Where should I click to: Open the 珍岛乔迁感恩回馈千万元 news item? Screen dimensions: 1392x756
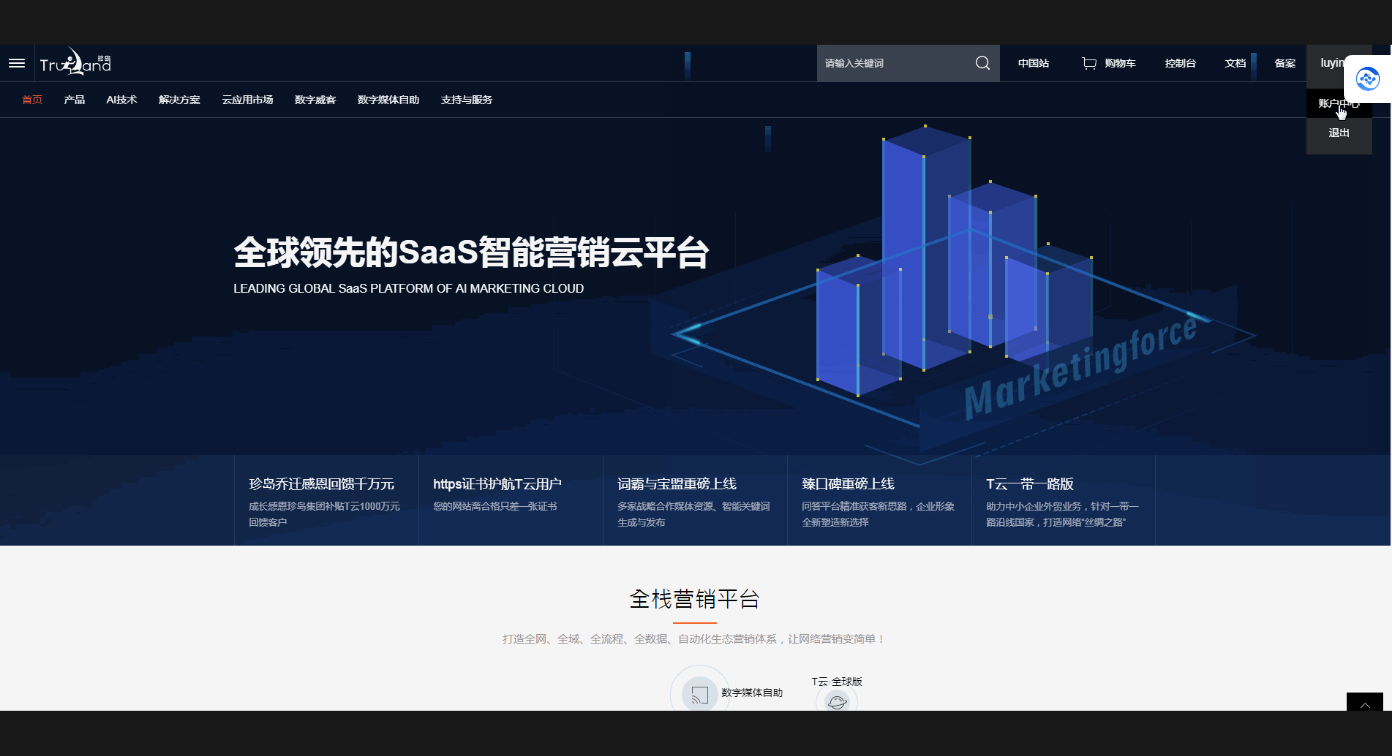[x=322, y=484]
